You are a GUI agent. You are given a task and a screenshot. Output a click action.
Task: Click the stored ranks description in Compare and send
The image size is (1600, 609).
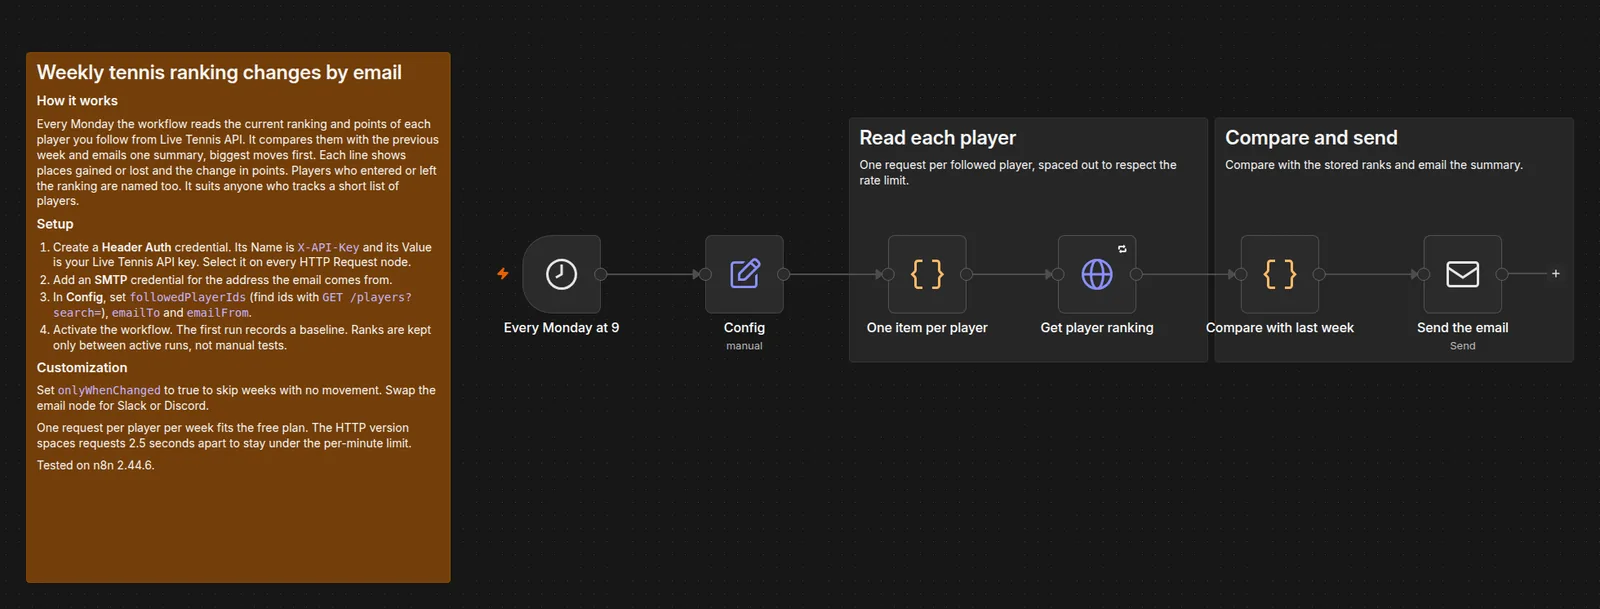pos(1374,165)
